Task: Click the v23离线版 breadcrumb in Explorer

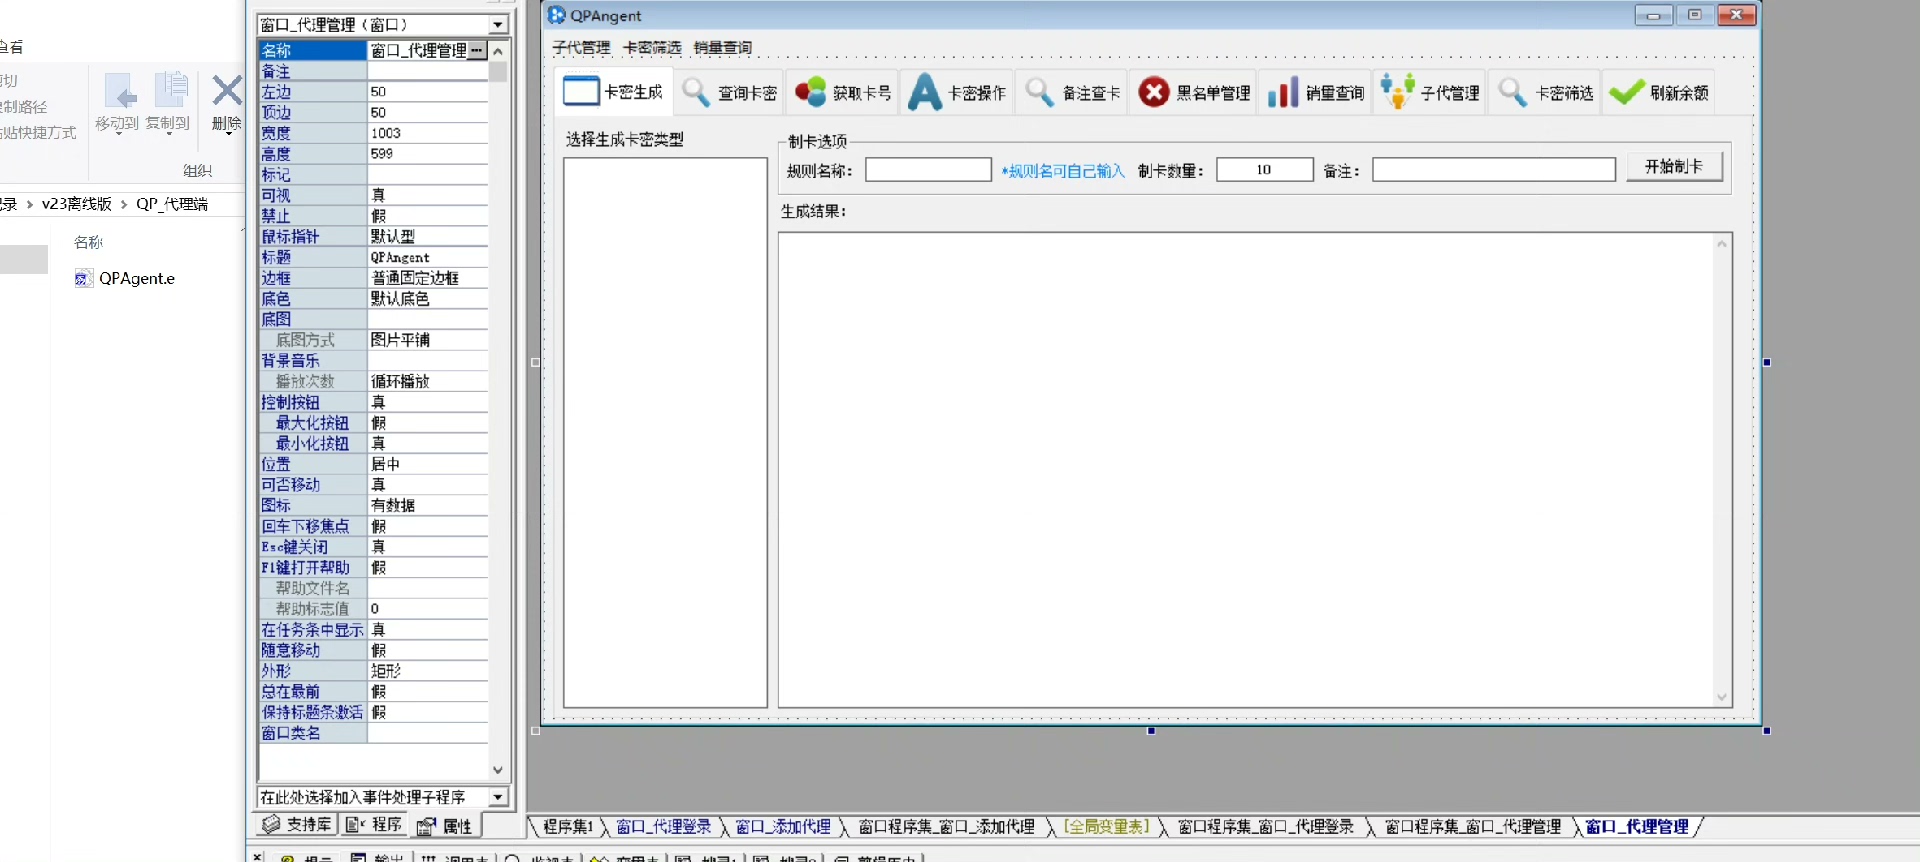Action: (77, 204)
